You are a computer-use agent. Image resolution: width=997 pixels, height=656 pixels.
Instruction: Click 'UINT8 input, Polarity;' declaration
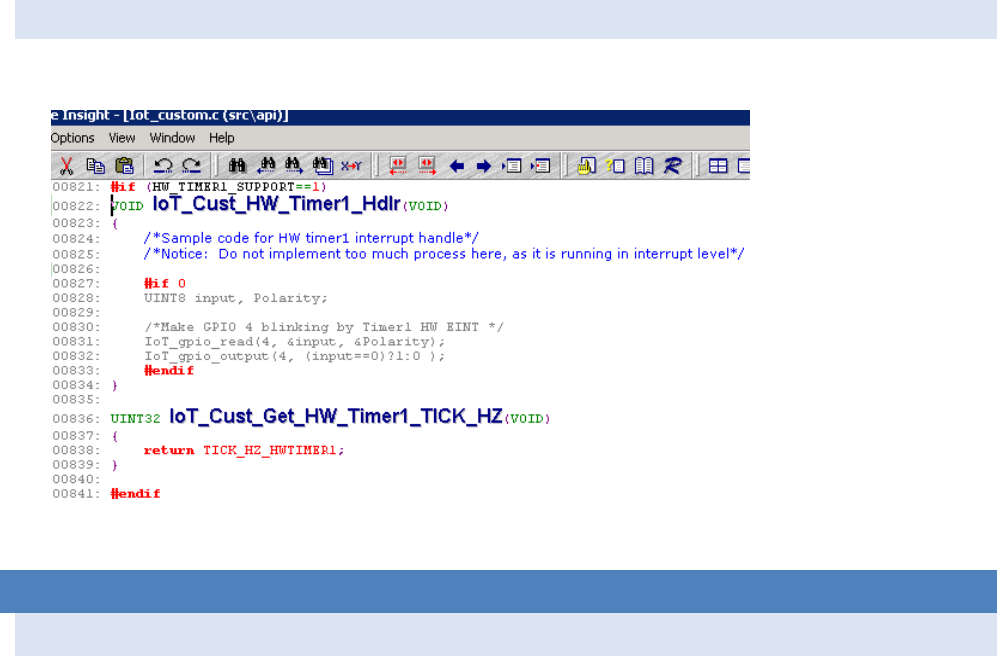coord(236,298)
